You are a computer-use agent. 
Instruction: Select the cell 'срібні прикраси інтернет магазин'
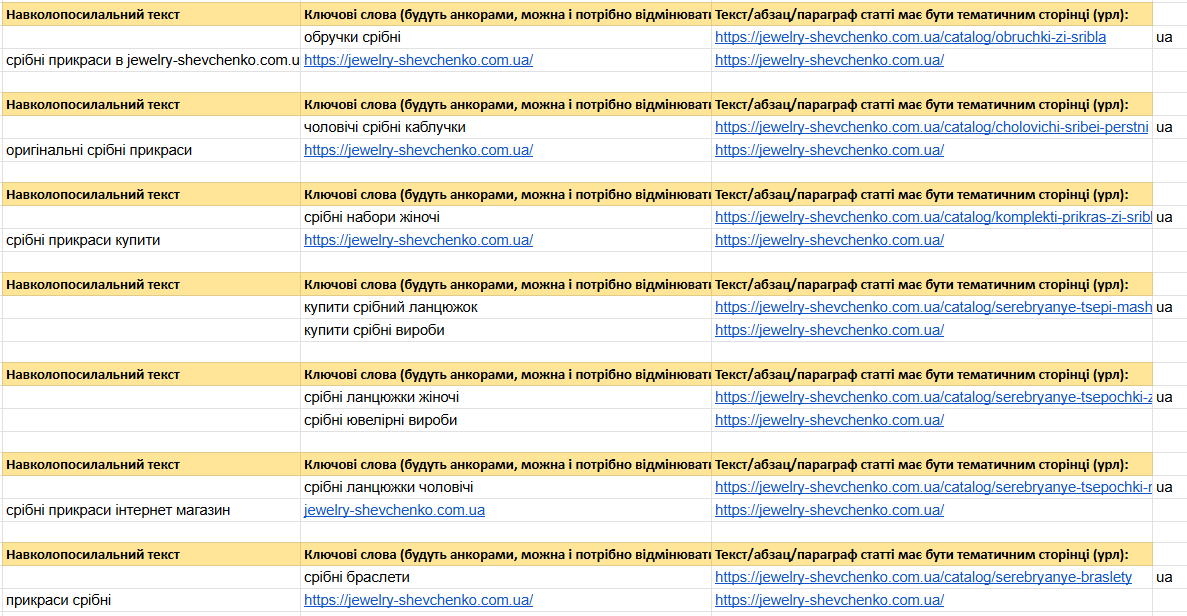[151, 510]
